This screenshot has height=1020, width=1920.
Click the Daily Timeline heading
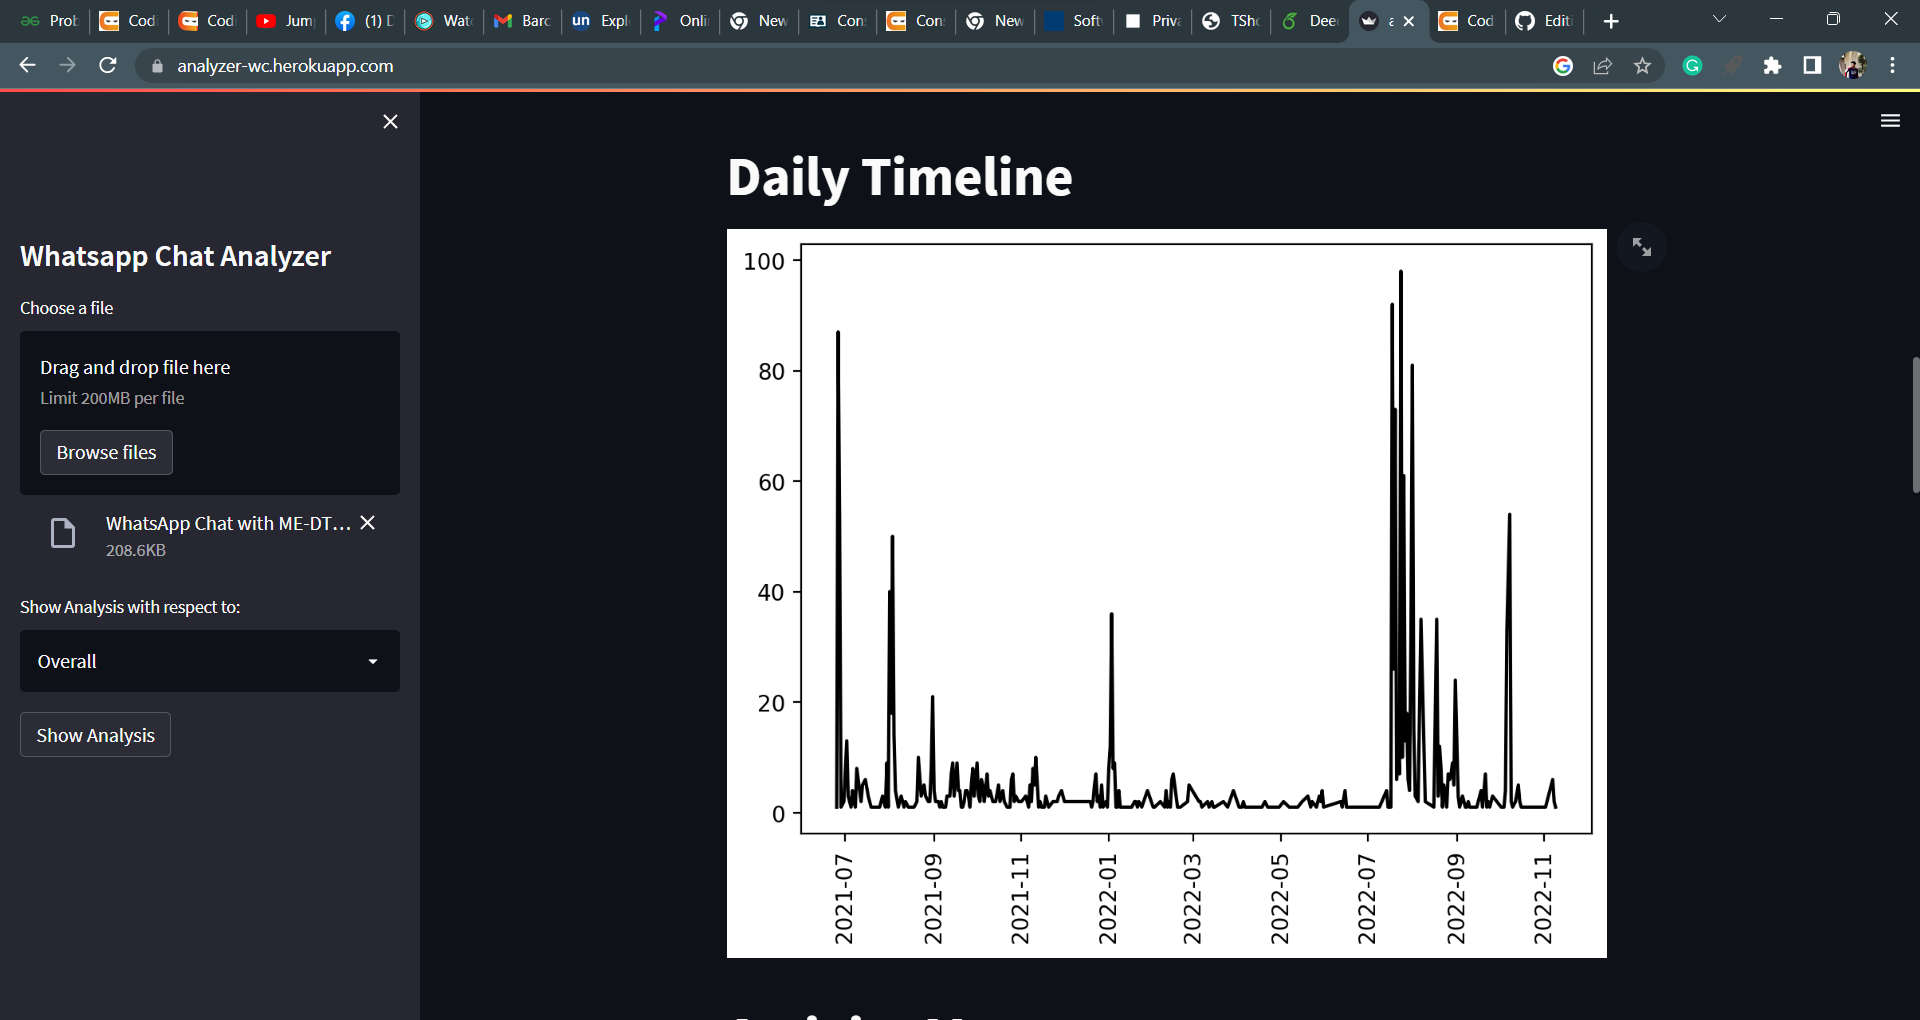click(900, 178)
